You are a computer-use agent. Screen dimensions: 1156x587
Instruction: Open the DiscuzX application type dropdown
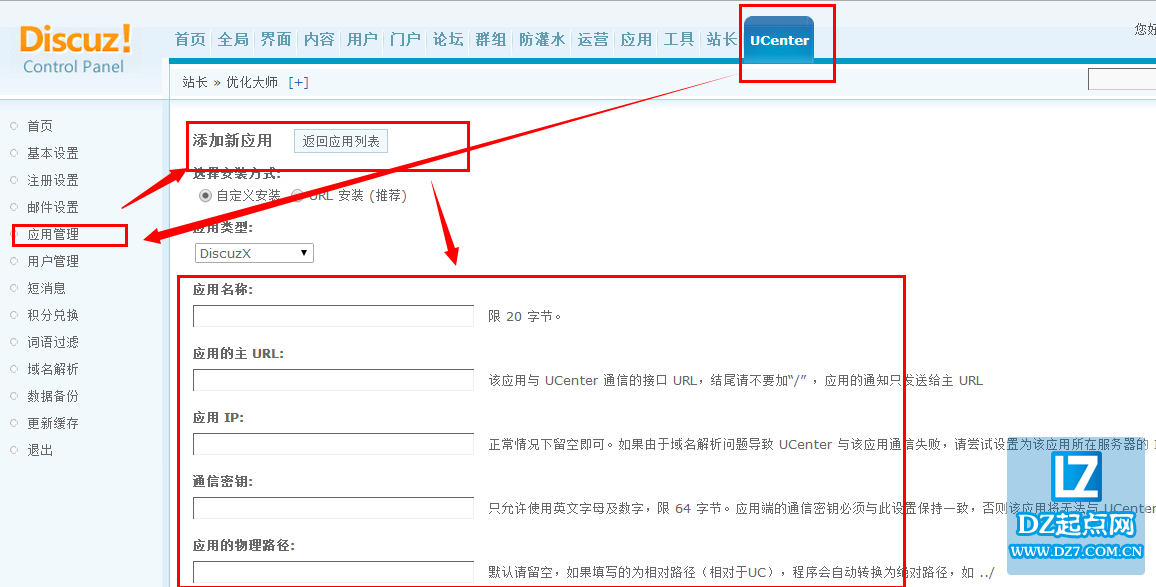pos(254,253)
